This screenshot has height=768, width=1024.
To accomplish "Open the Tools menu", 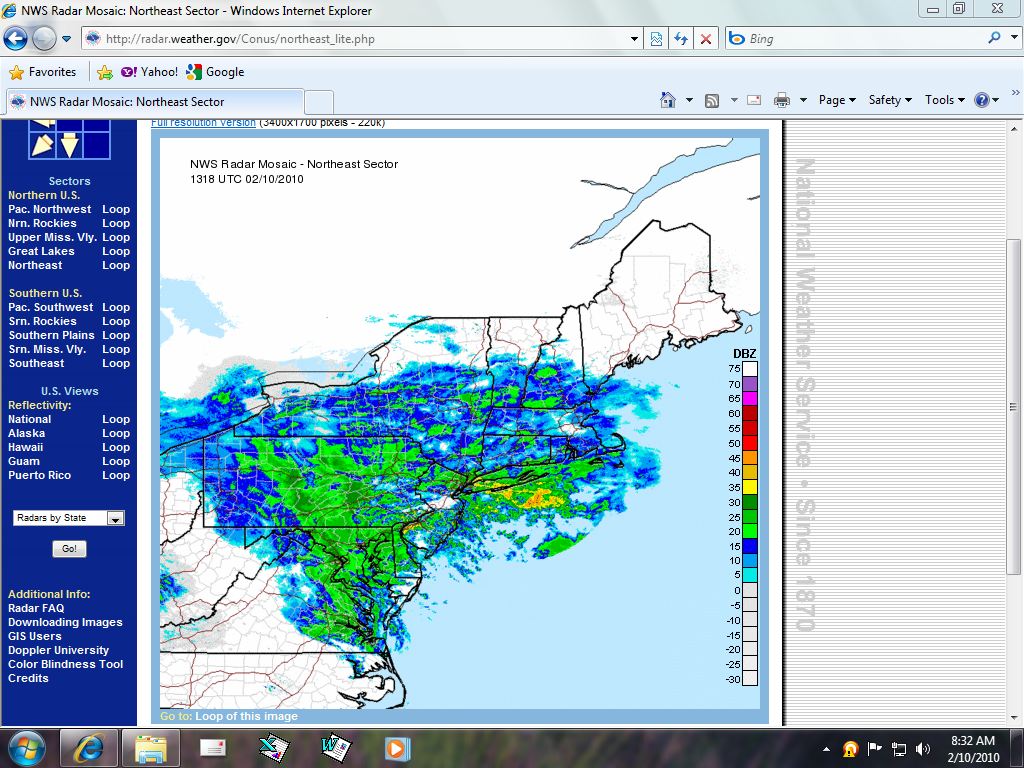I will 944,100.
